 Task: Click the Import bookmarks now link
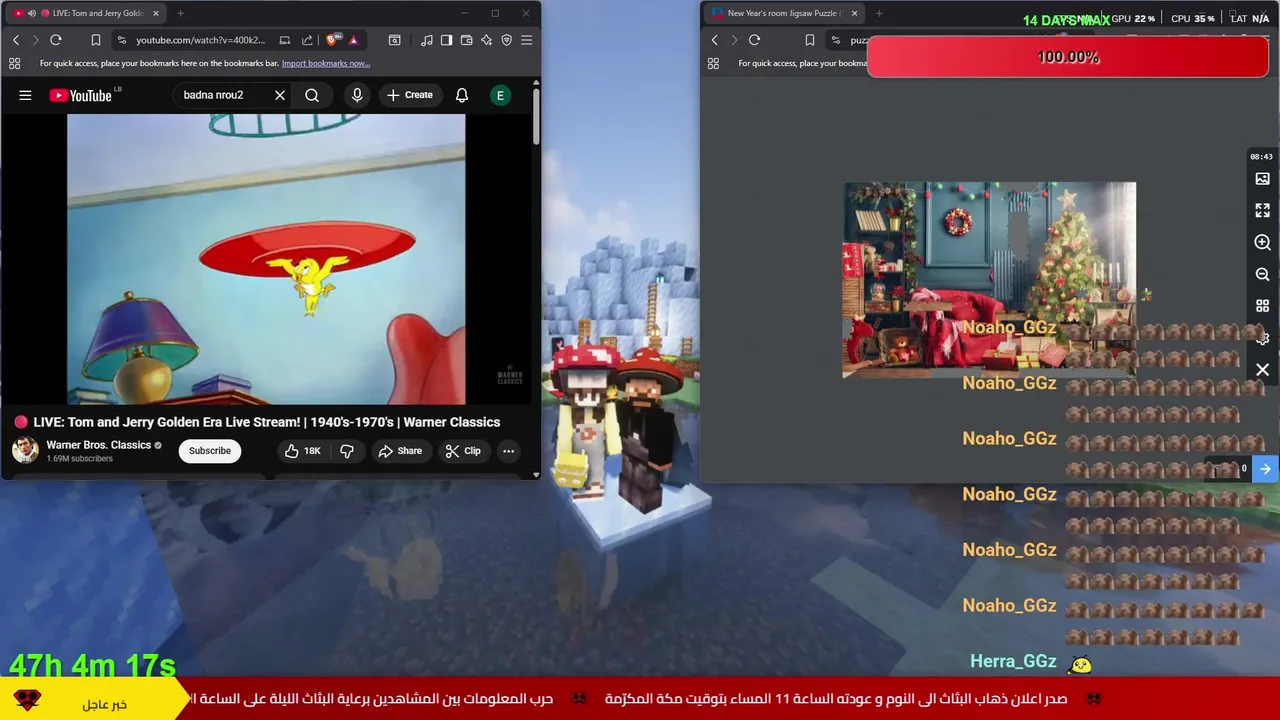tap(325, 63)
